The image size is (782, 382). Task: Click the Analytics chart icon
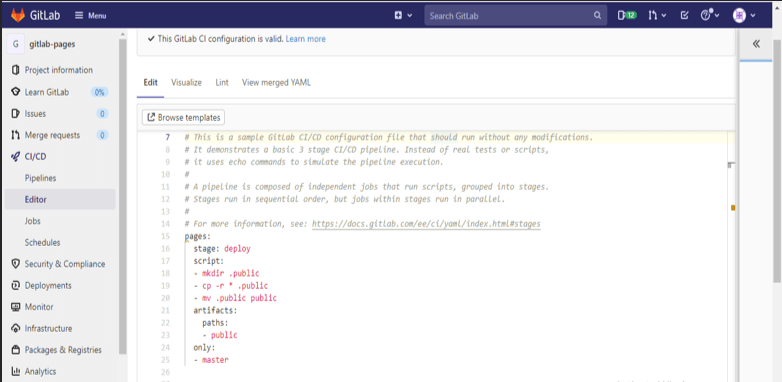point(15,371)
